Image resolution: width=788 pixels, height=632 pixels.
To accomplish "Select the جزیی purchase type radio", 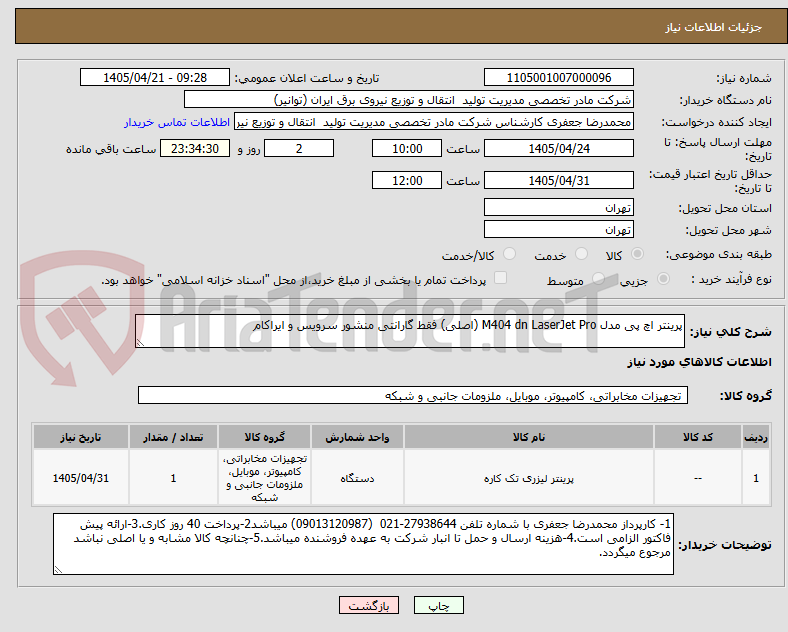I will (663, 279).
